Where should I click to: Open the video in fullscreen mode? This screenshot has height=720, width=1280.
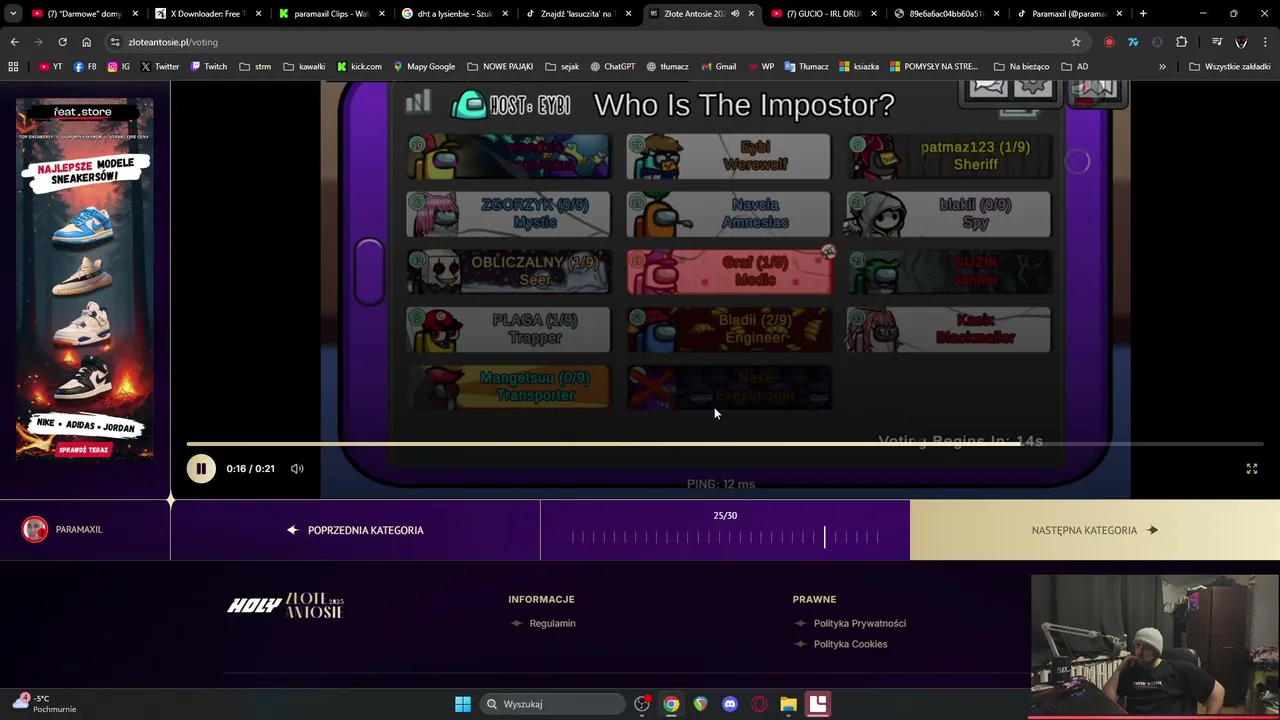(x=1251, y=468)
